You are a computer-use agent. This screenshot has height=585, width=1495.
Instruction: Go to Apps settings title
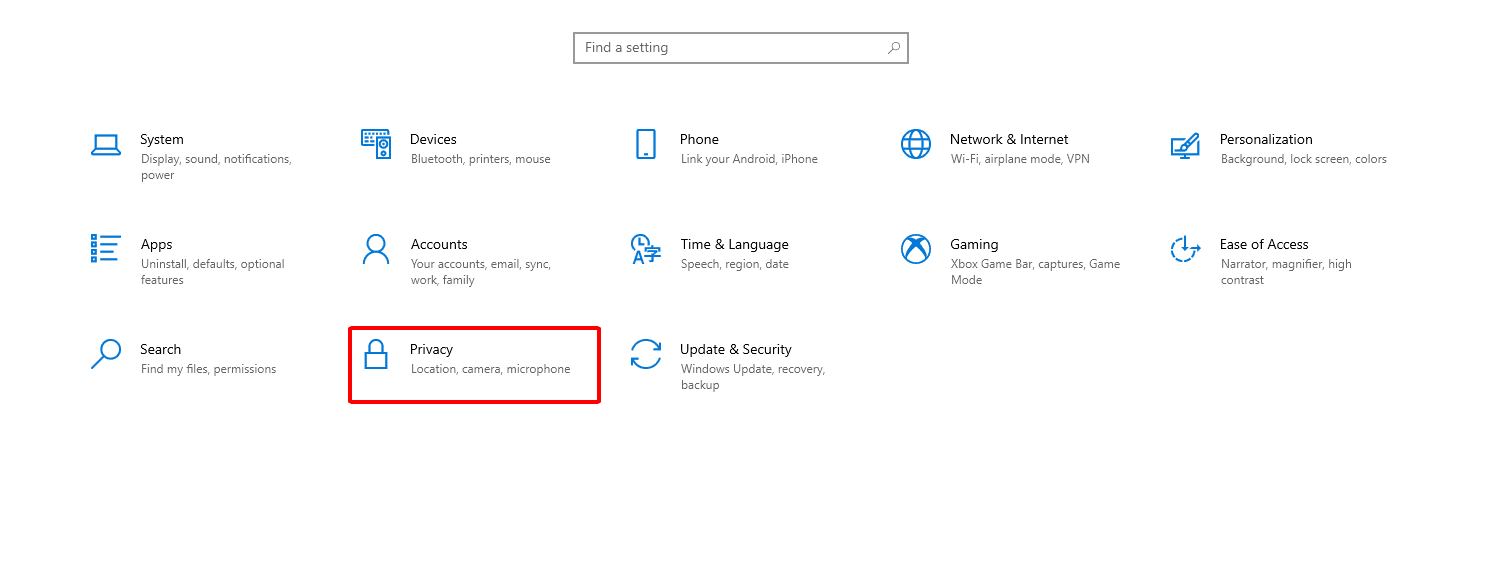point(156,244)
